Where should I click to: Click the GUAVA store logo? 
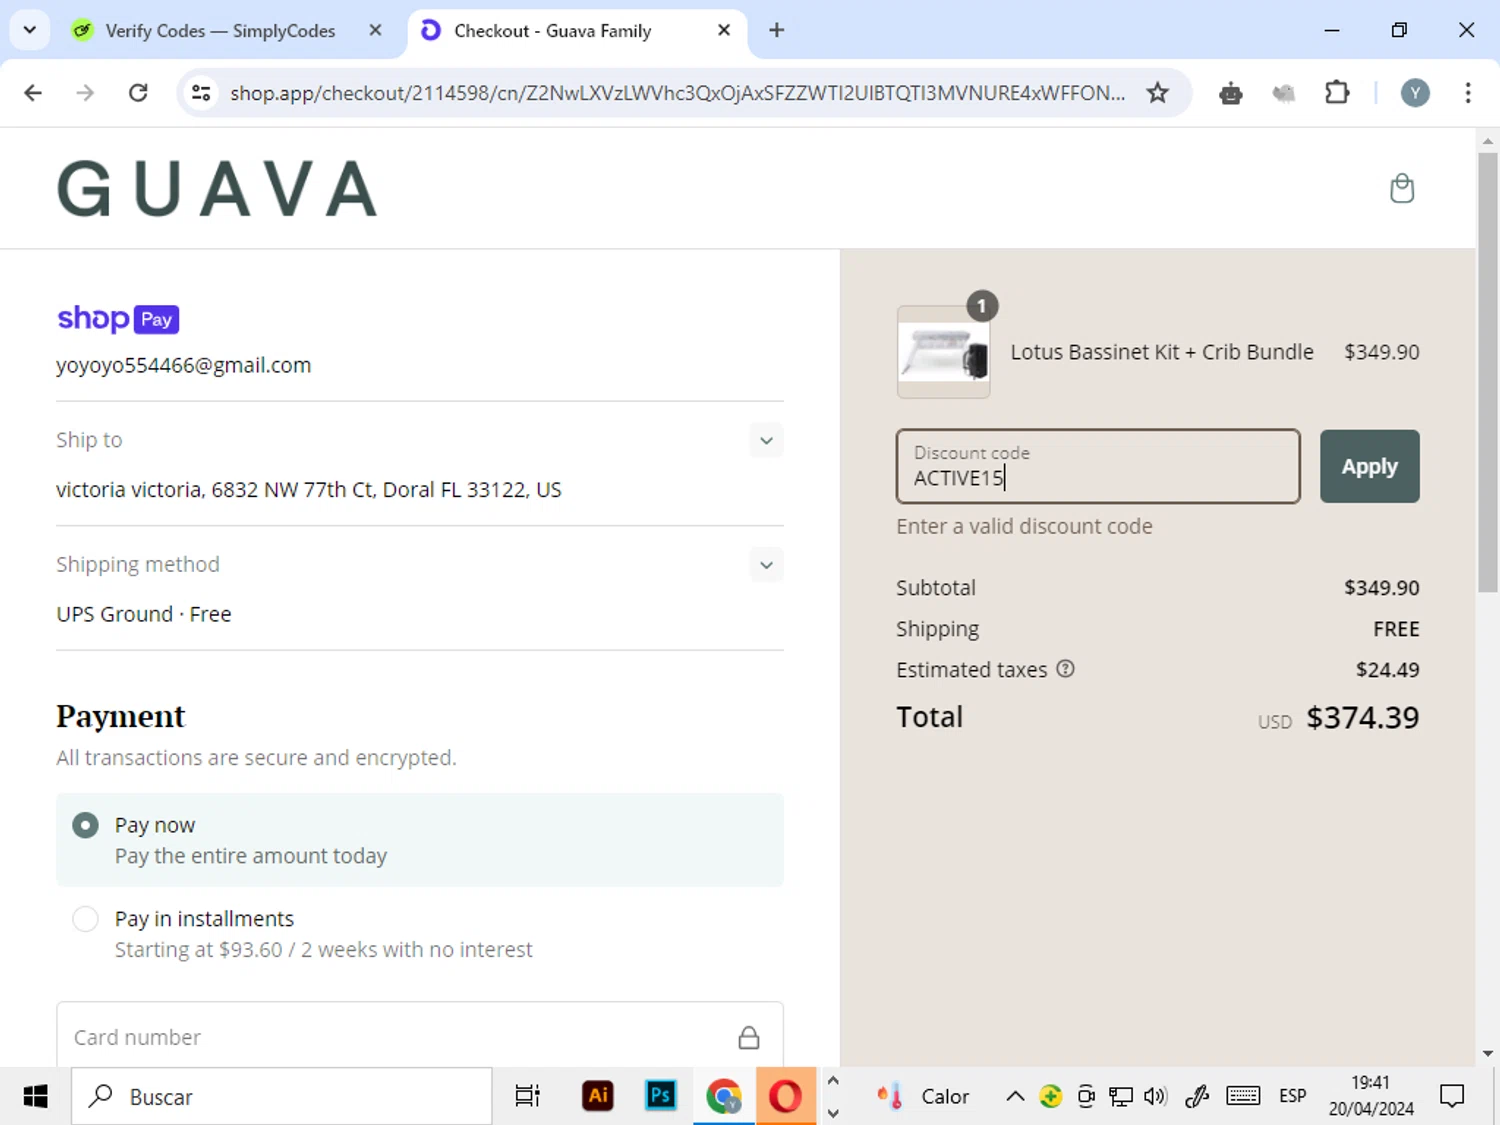[217, 189]
